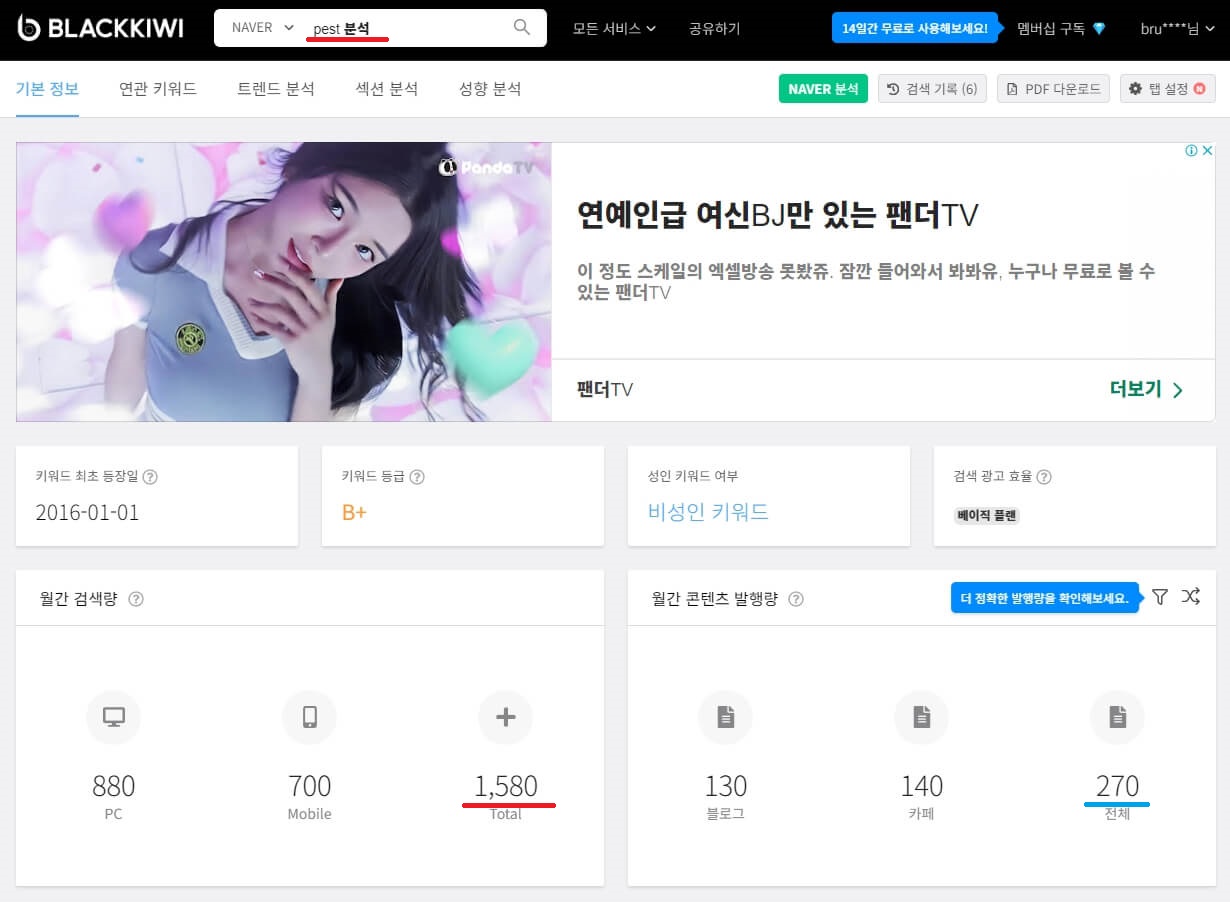Image resolution: width=1230 pixels, height=902 pixels.
Task: Click the keyword search input field
Action: tap(405, 28)
